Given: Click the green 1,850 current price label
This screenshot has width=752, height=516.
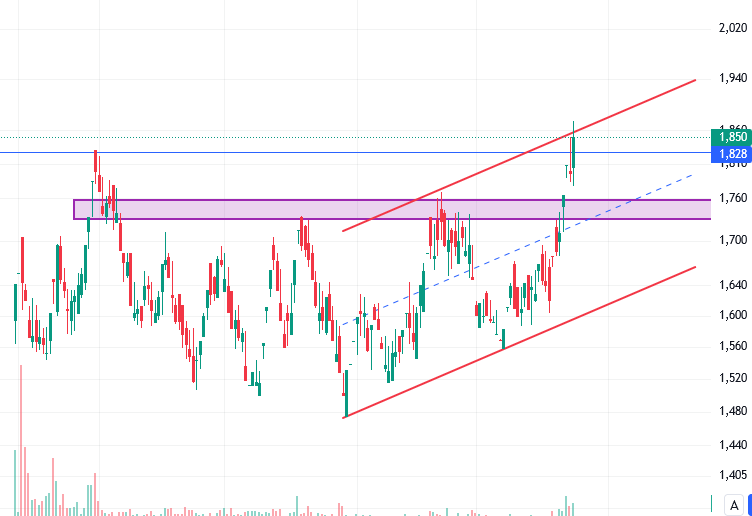Looking at the screenshot, I should click(731, 137).
